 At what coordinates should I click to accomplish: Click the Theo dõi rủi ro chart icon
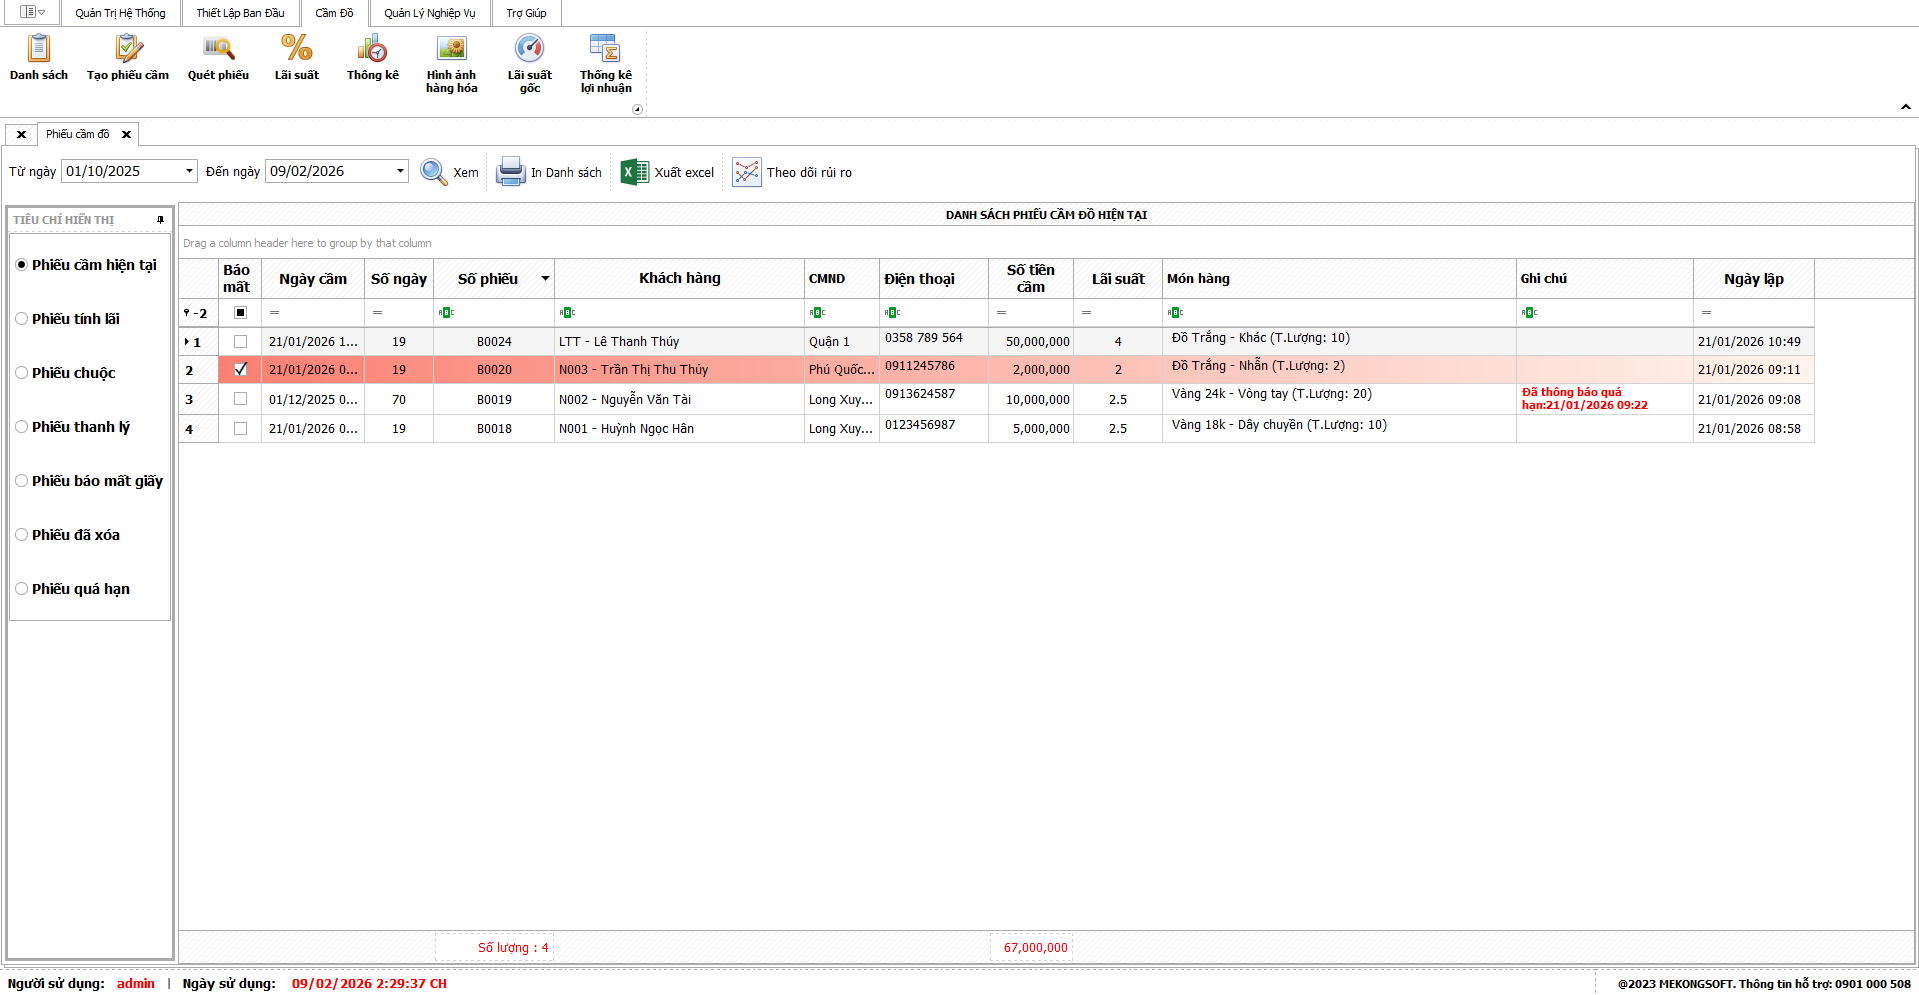[746, 172]
